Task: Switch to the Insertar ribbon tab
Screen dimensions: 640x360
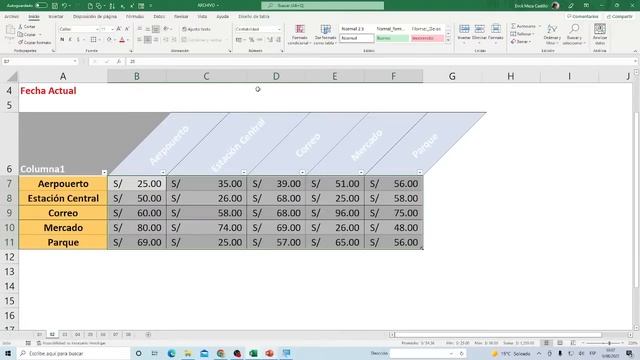Action: point(56,17)
